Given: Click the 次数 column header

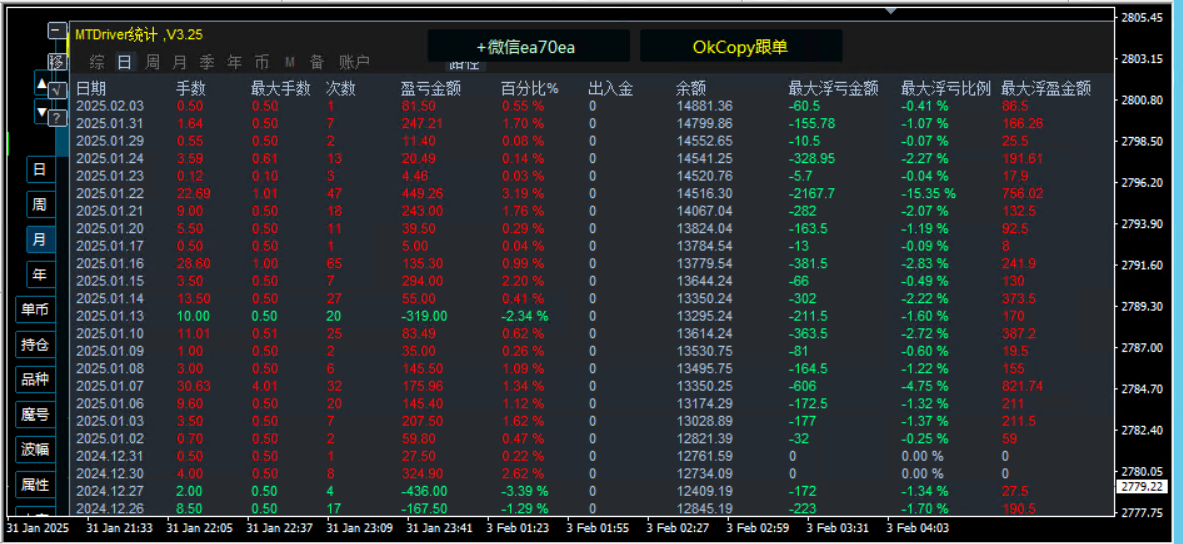Looking at the screenshot, I should [340, 89].
